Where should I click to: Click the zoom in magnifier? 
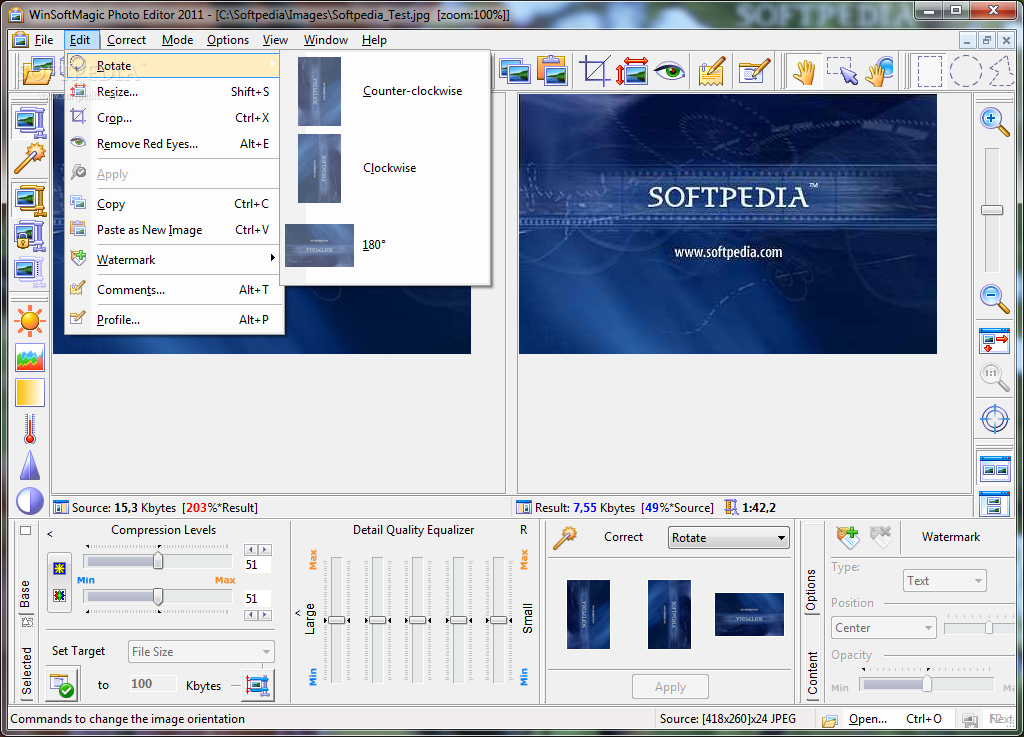click(x=994, y=121)
